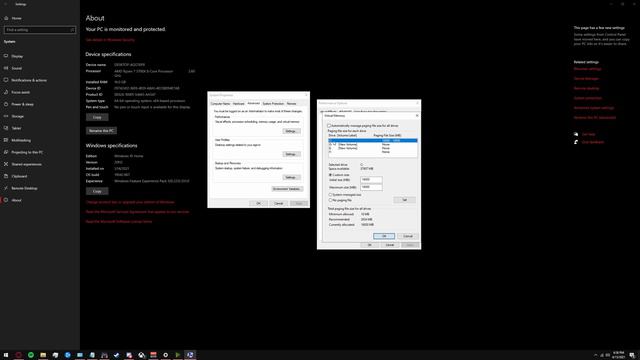Switch to Hardware tab in System Properties
Screen dimensions: 640x360
238,104
